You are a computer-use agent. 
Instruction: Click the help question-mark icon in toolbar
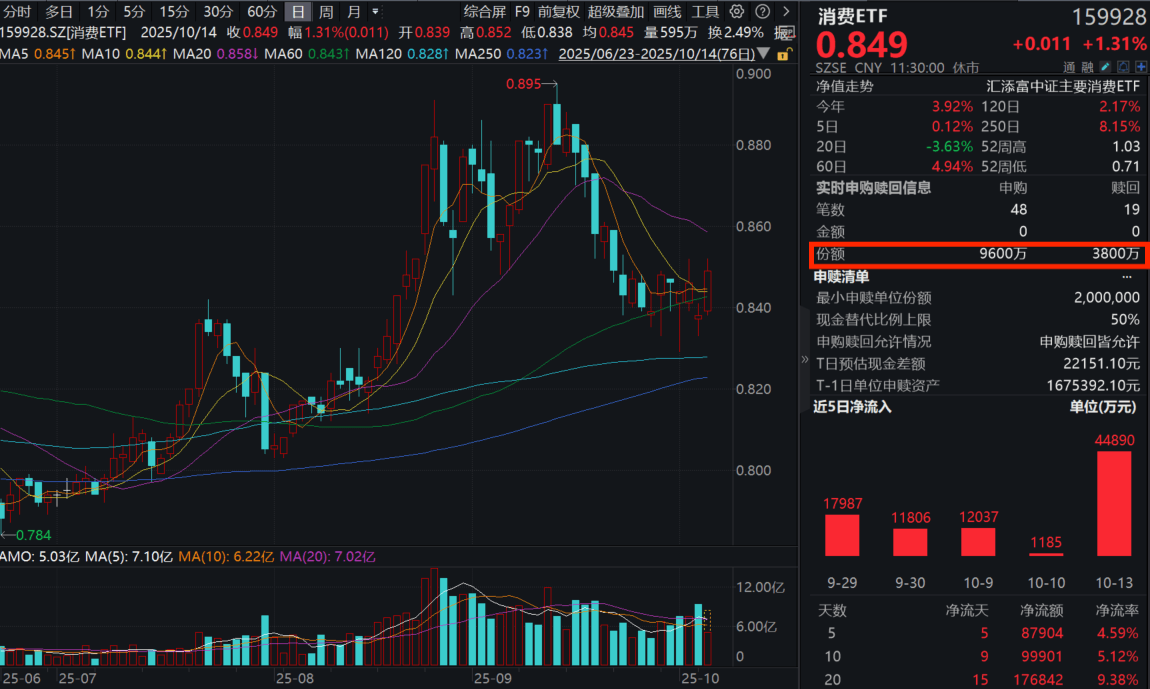point(763,10)
